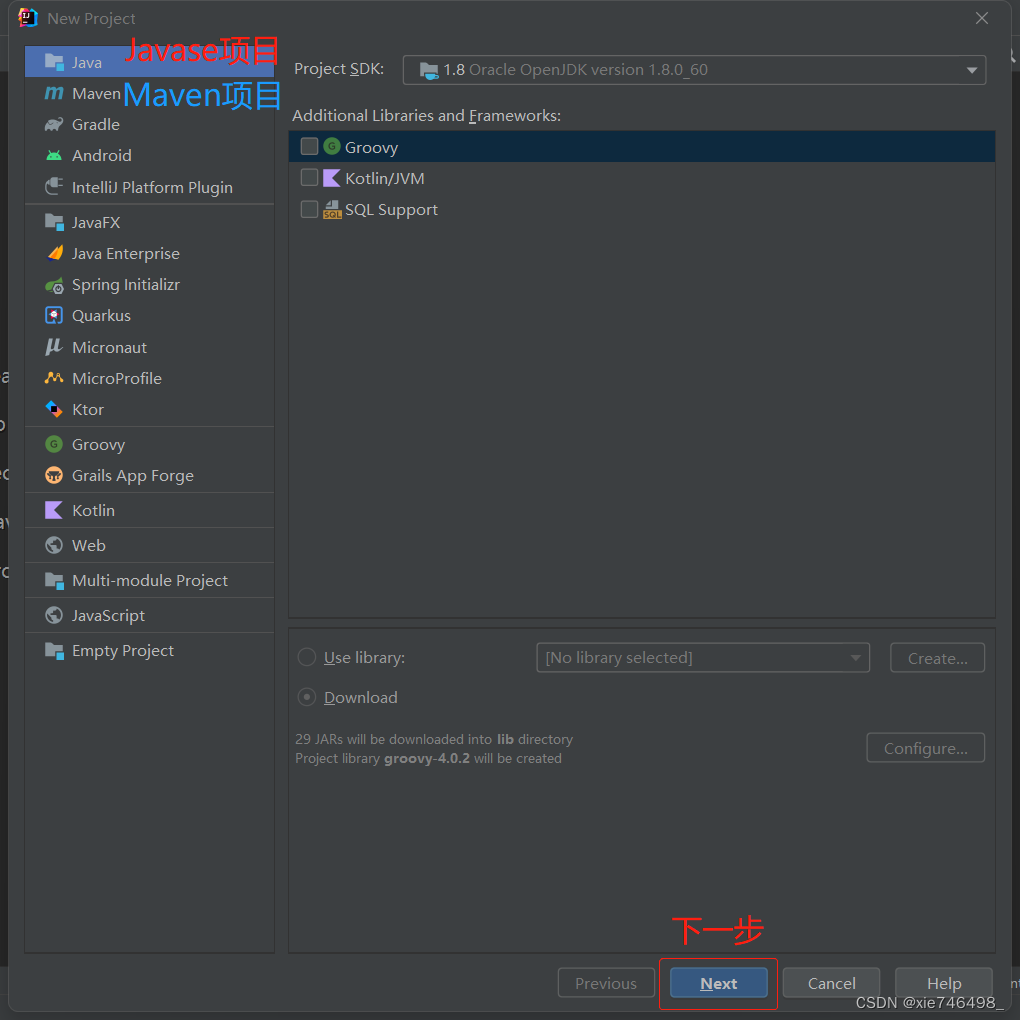Viewport: 1020px width, 1020px height.
Task: Choose the Micronaut project generator
Action: 108,347
